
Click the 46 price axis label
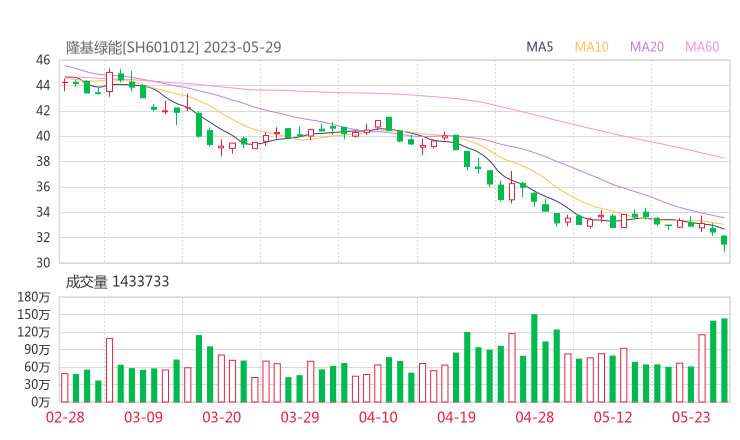(43, 60)
